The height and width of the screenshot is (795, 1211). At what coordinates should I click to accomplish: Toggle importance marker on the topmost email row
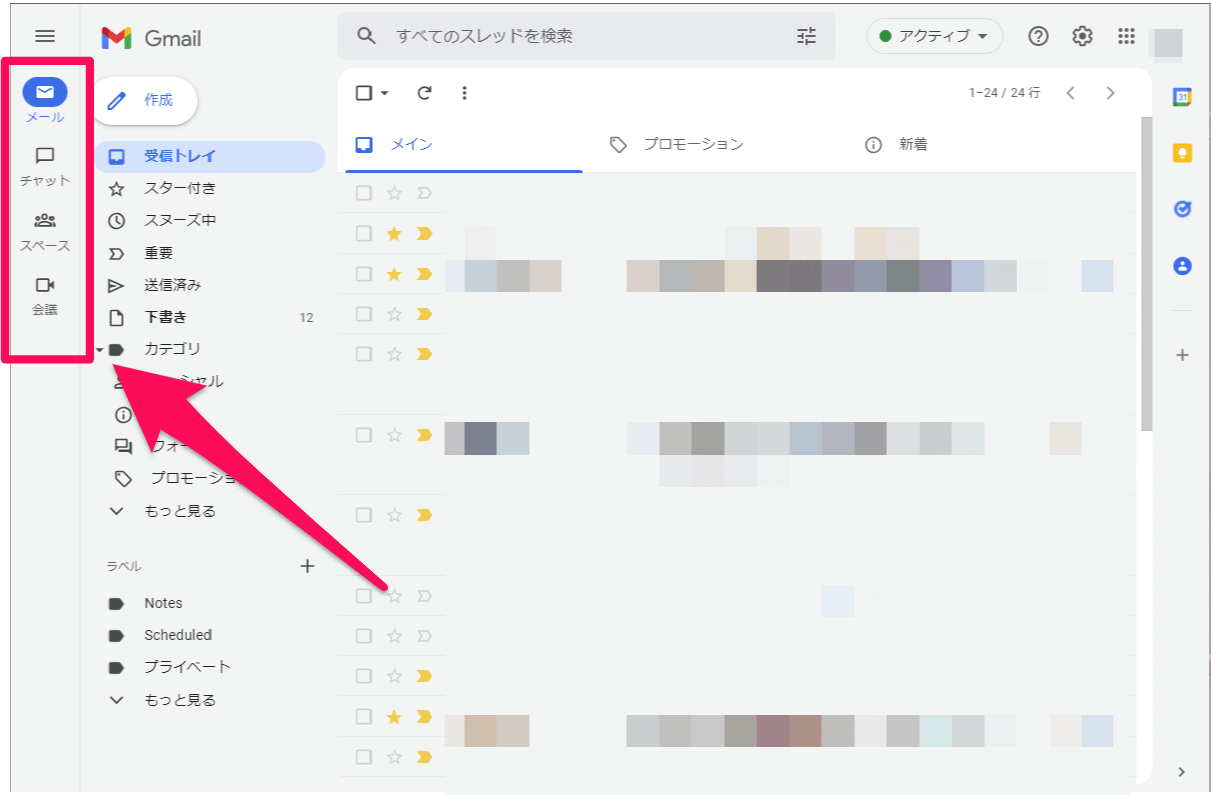423,193
